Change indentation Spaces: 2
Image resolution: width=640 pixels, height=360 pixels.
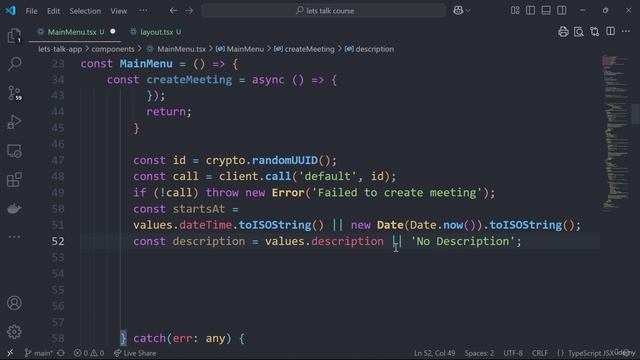pyautogui.click(x=479, y=353)
